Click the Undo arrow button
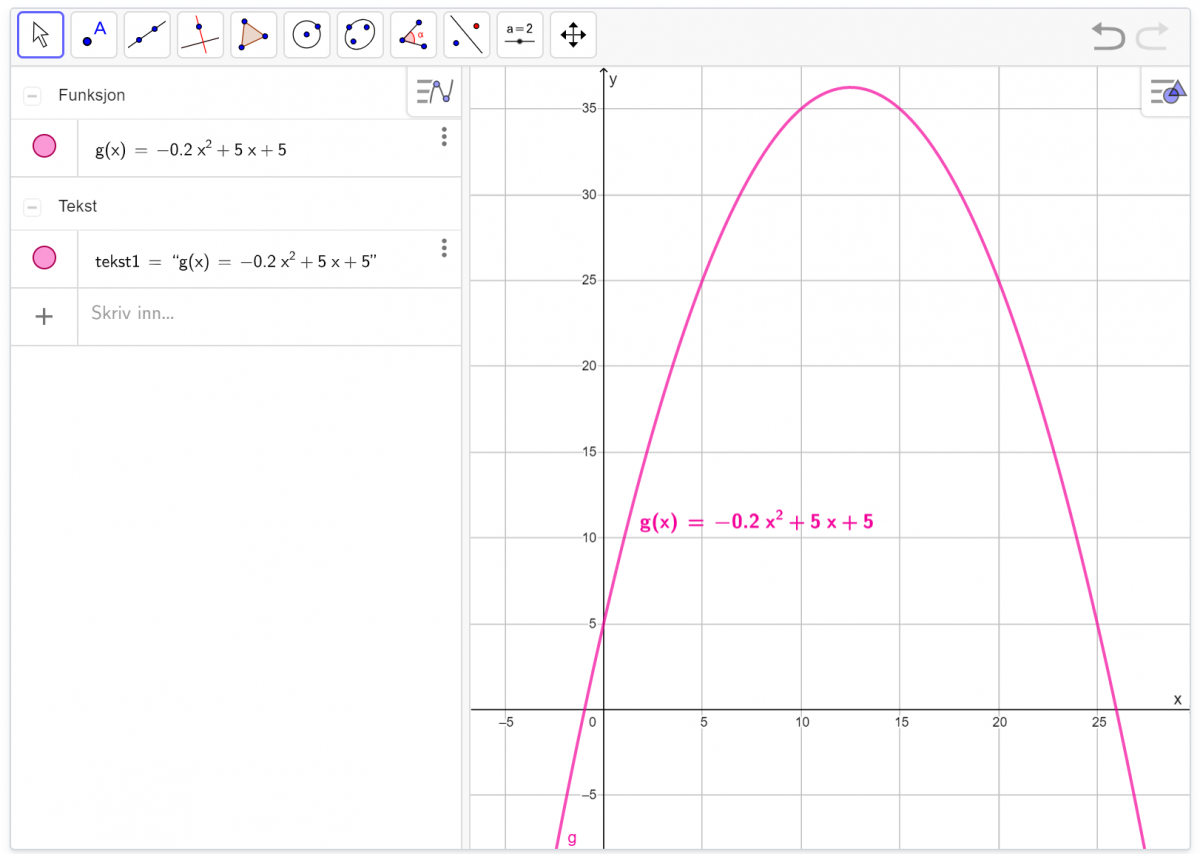This screenshot has width=1200, height=854. (x=1107, y=38)
